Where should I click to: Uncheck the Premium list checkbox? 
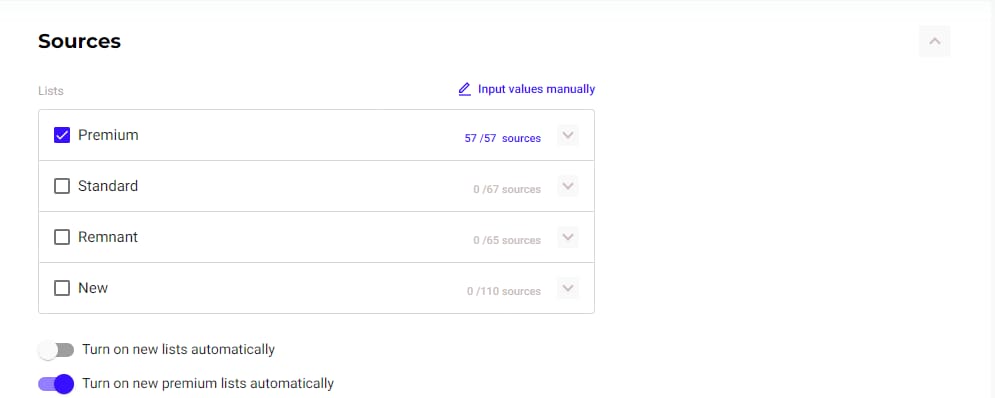point(62,135)
